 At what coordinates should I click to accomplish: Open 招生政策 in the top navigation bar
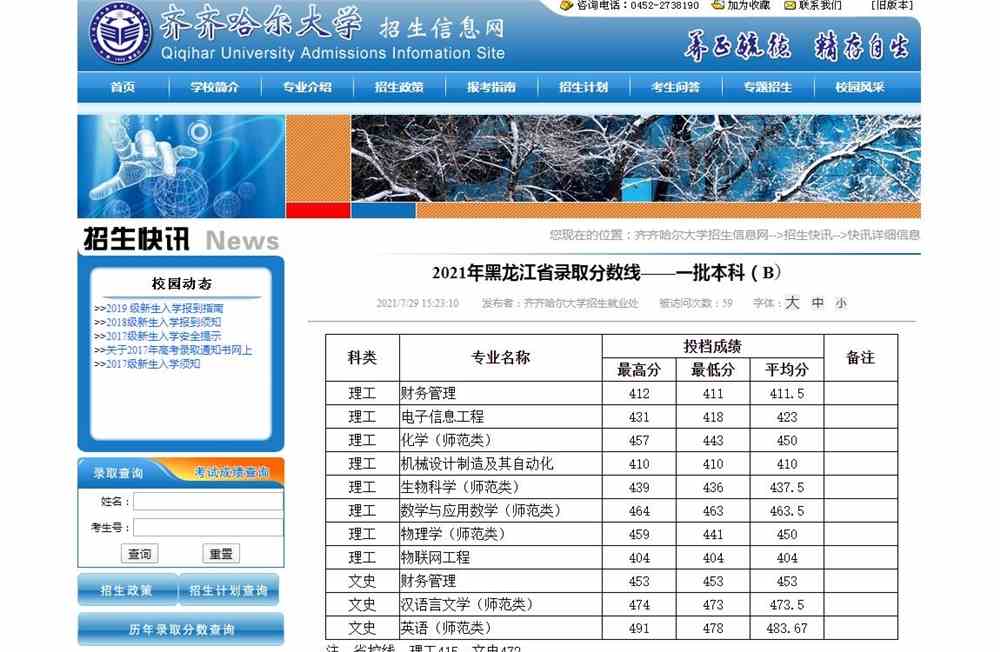(x=399, y=87)
